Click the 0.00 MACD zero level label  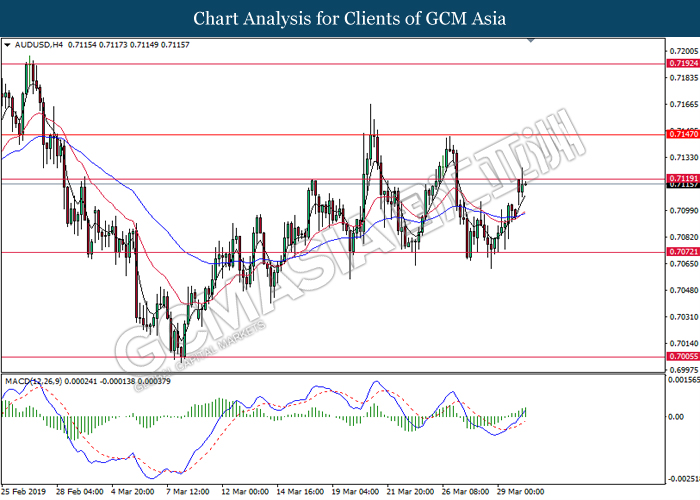pyautogui.click(x=675, y=417)
